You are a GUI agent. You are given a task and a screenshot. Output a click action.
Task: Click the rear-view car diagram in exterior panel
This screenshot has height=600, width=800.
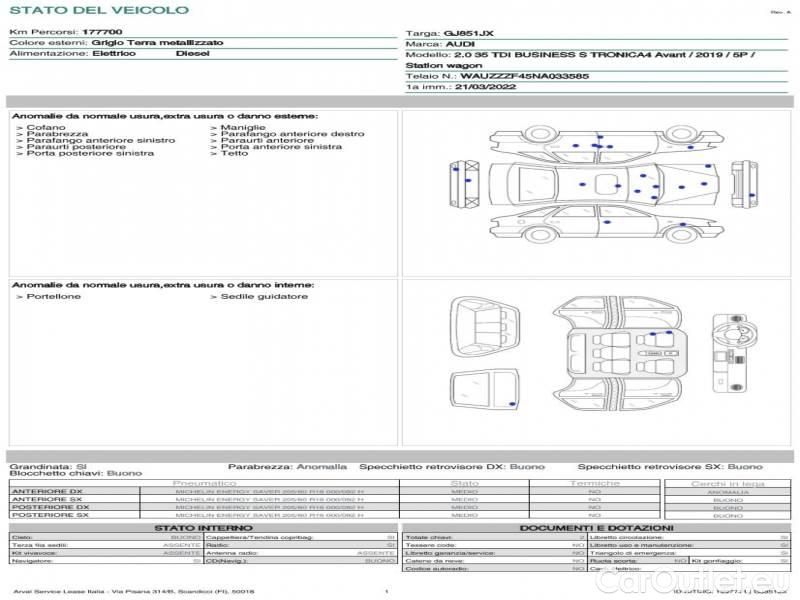tap(742, 181)
